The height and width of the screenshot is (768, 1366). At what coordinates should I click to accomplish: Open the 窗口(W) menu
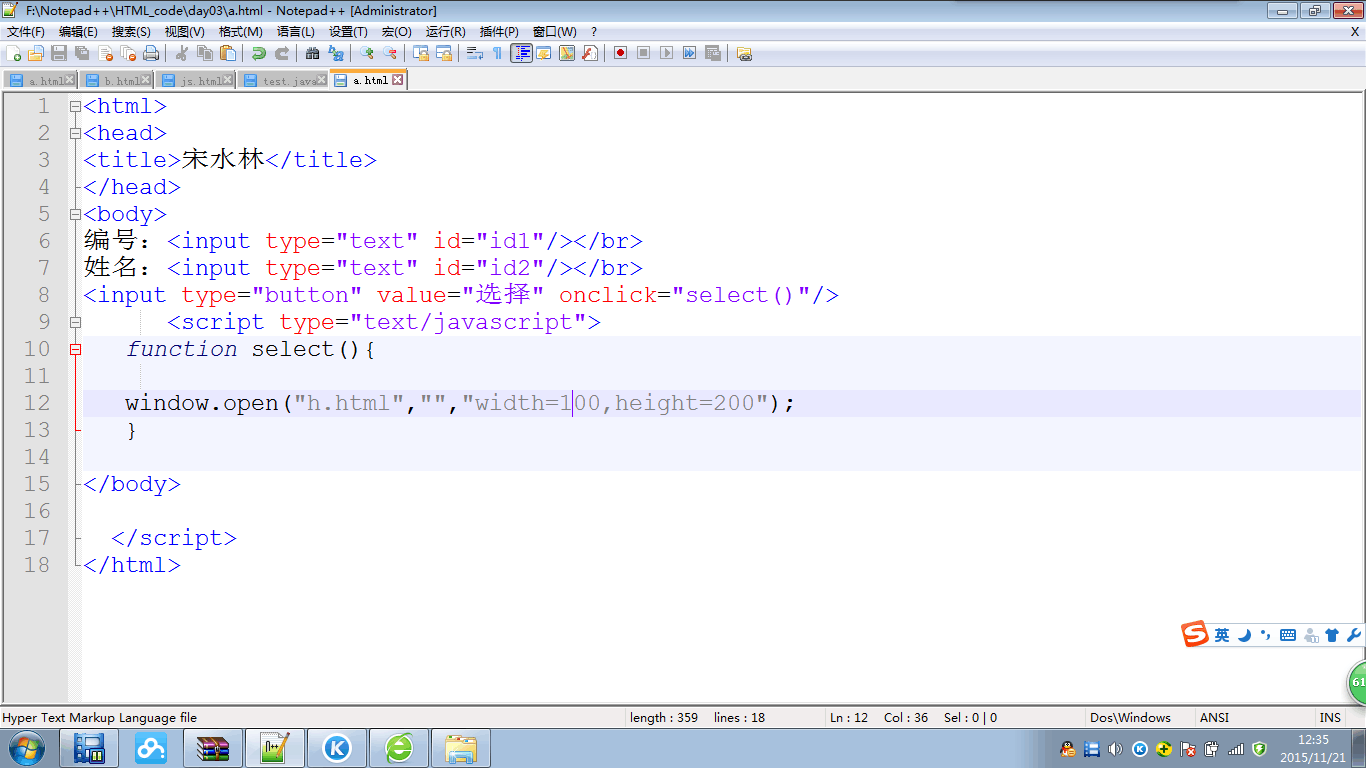[554, 32]
